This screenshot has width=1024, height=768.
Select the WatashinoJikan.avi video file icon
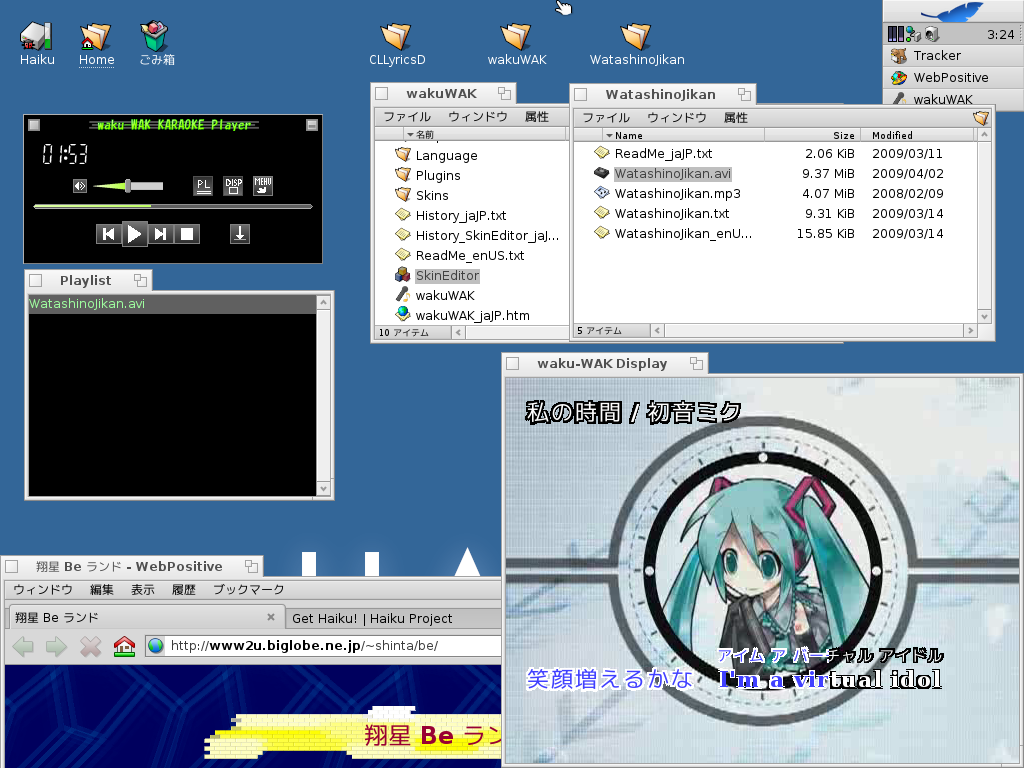(601, 173)
